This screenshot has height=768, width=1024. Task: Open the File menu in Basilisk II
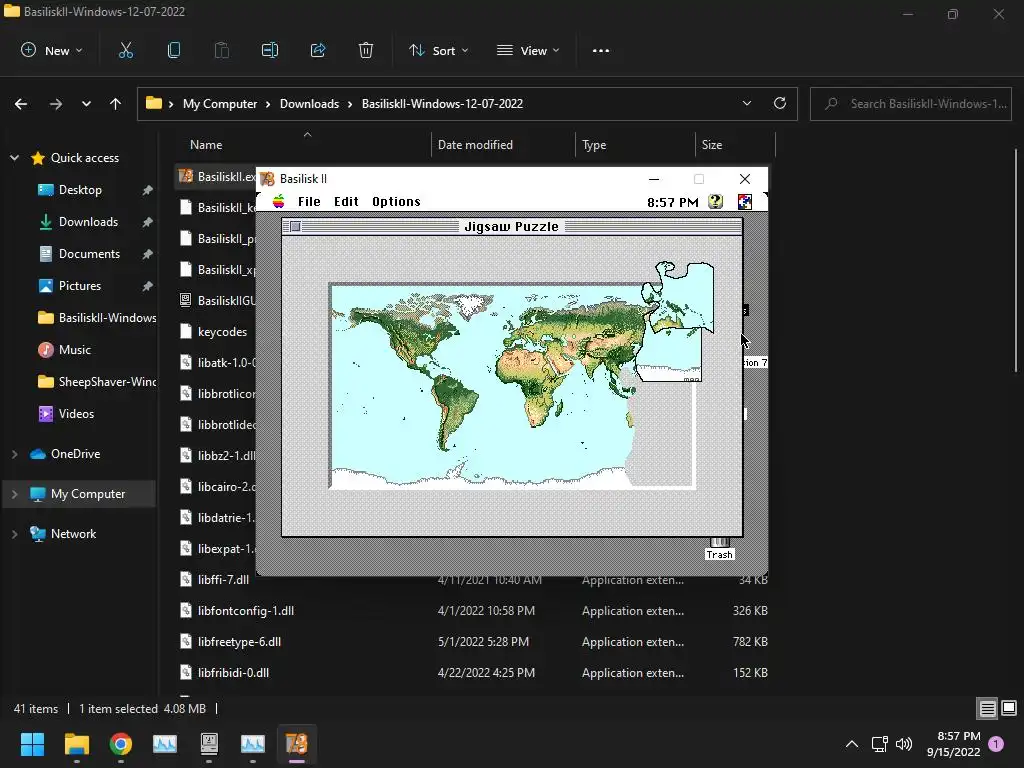pos(309,202)
